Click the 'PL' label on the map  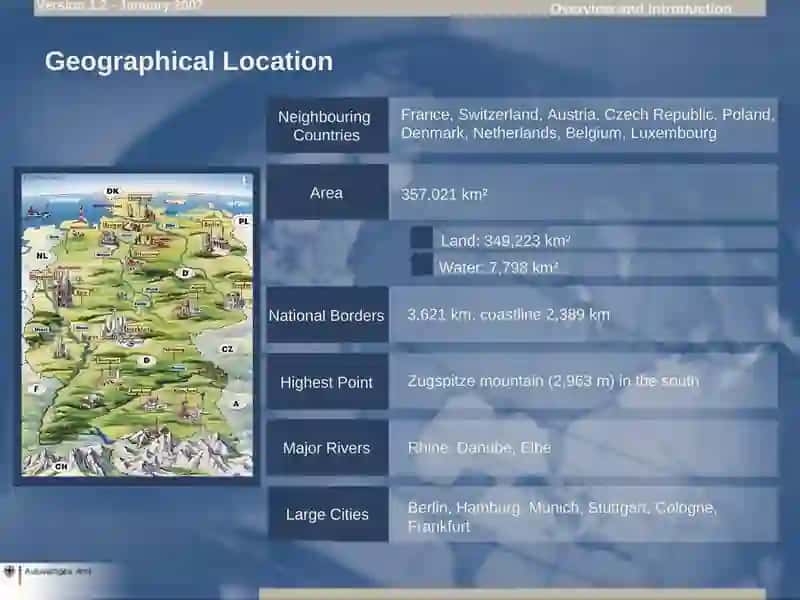click(x=243, y=221)
